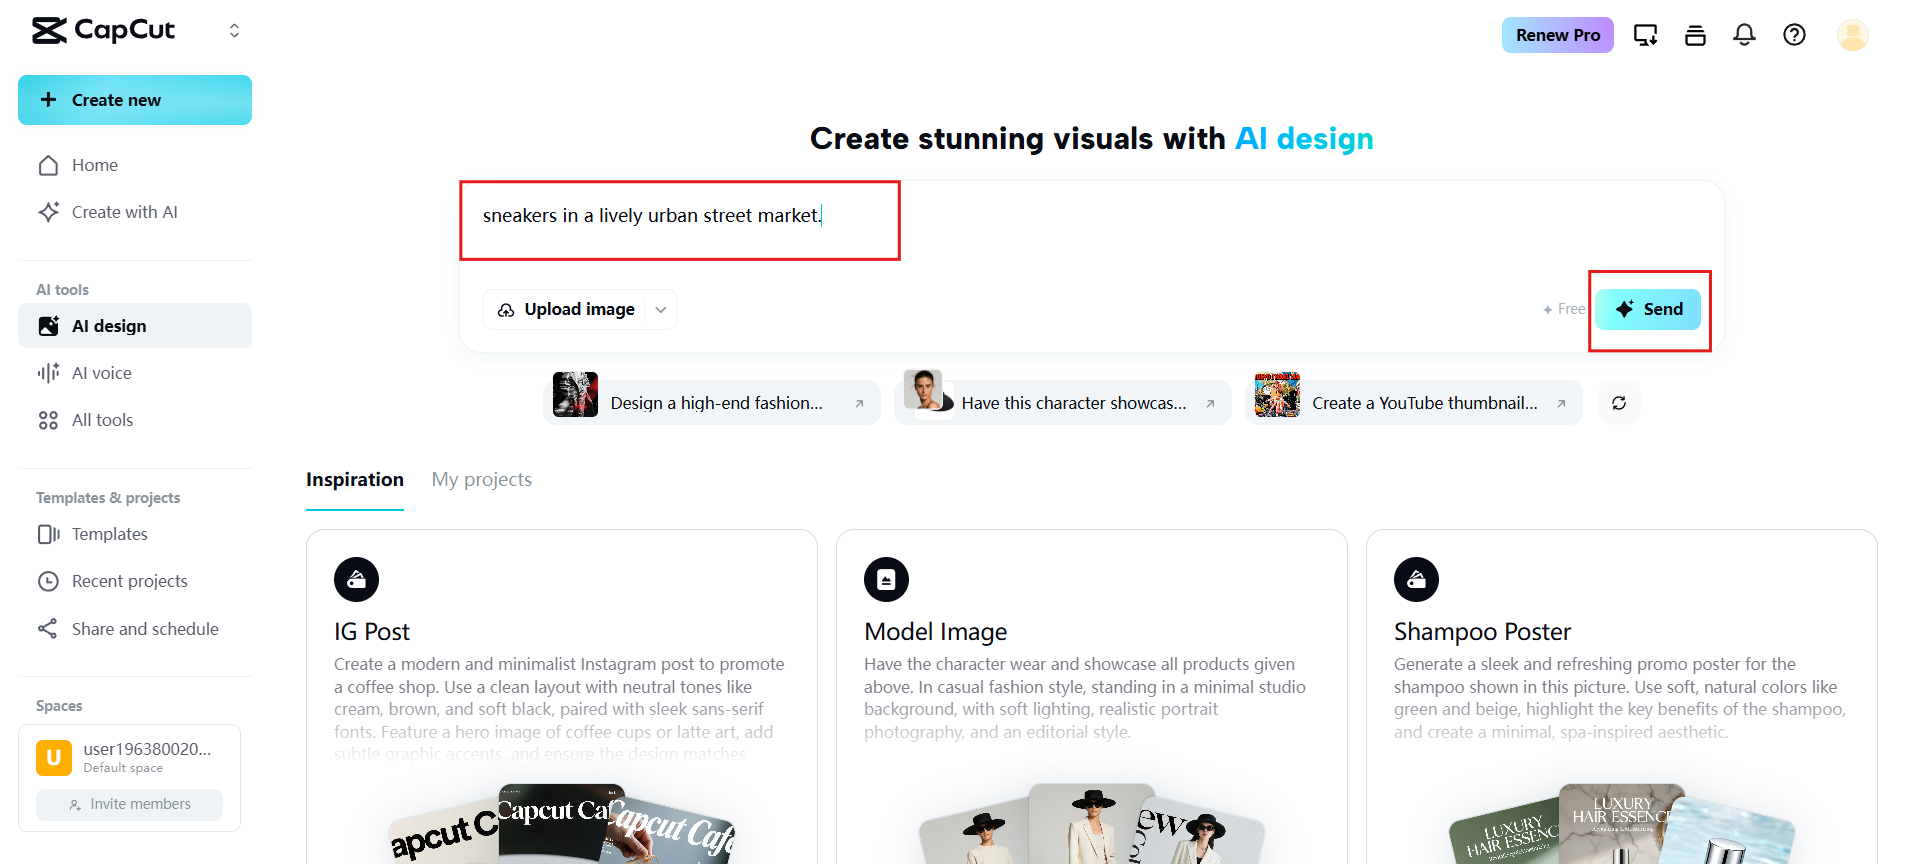Refresh the prompt suggestions
Image resolution: width=1909 pixels, height=864 pixels.
[1619, 403]
